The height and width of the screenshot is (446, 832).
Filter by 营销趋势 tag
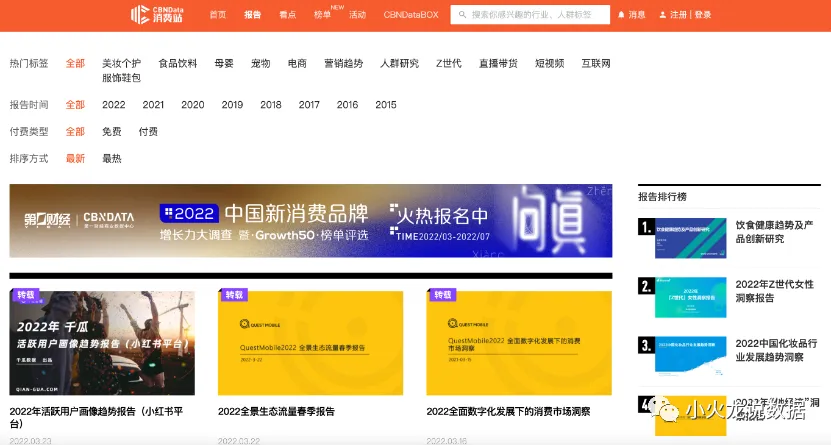(343, 64)
